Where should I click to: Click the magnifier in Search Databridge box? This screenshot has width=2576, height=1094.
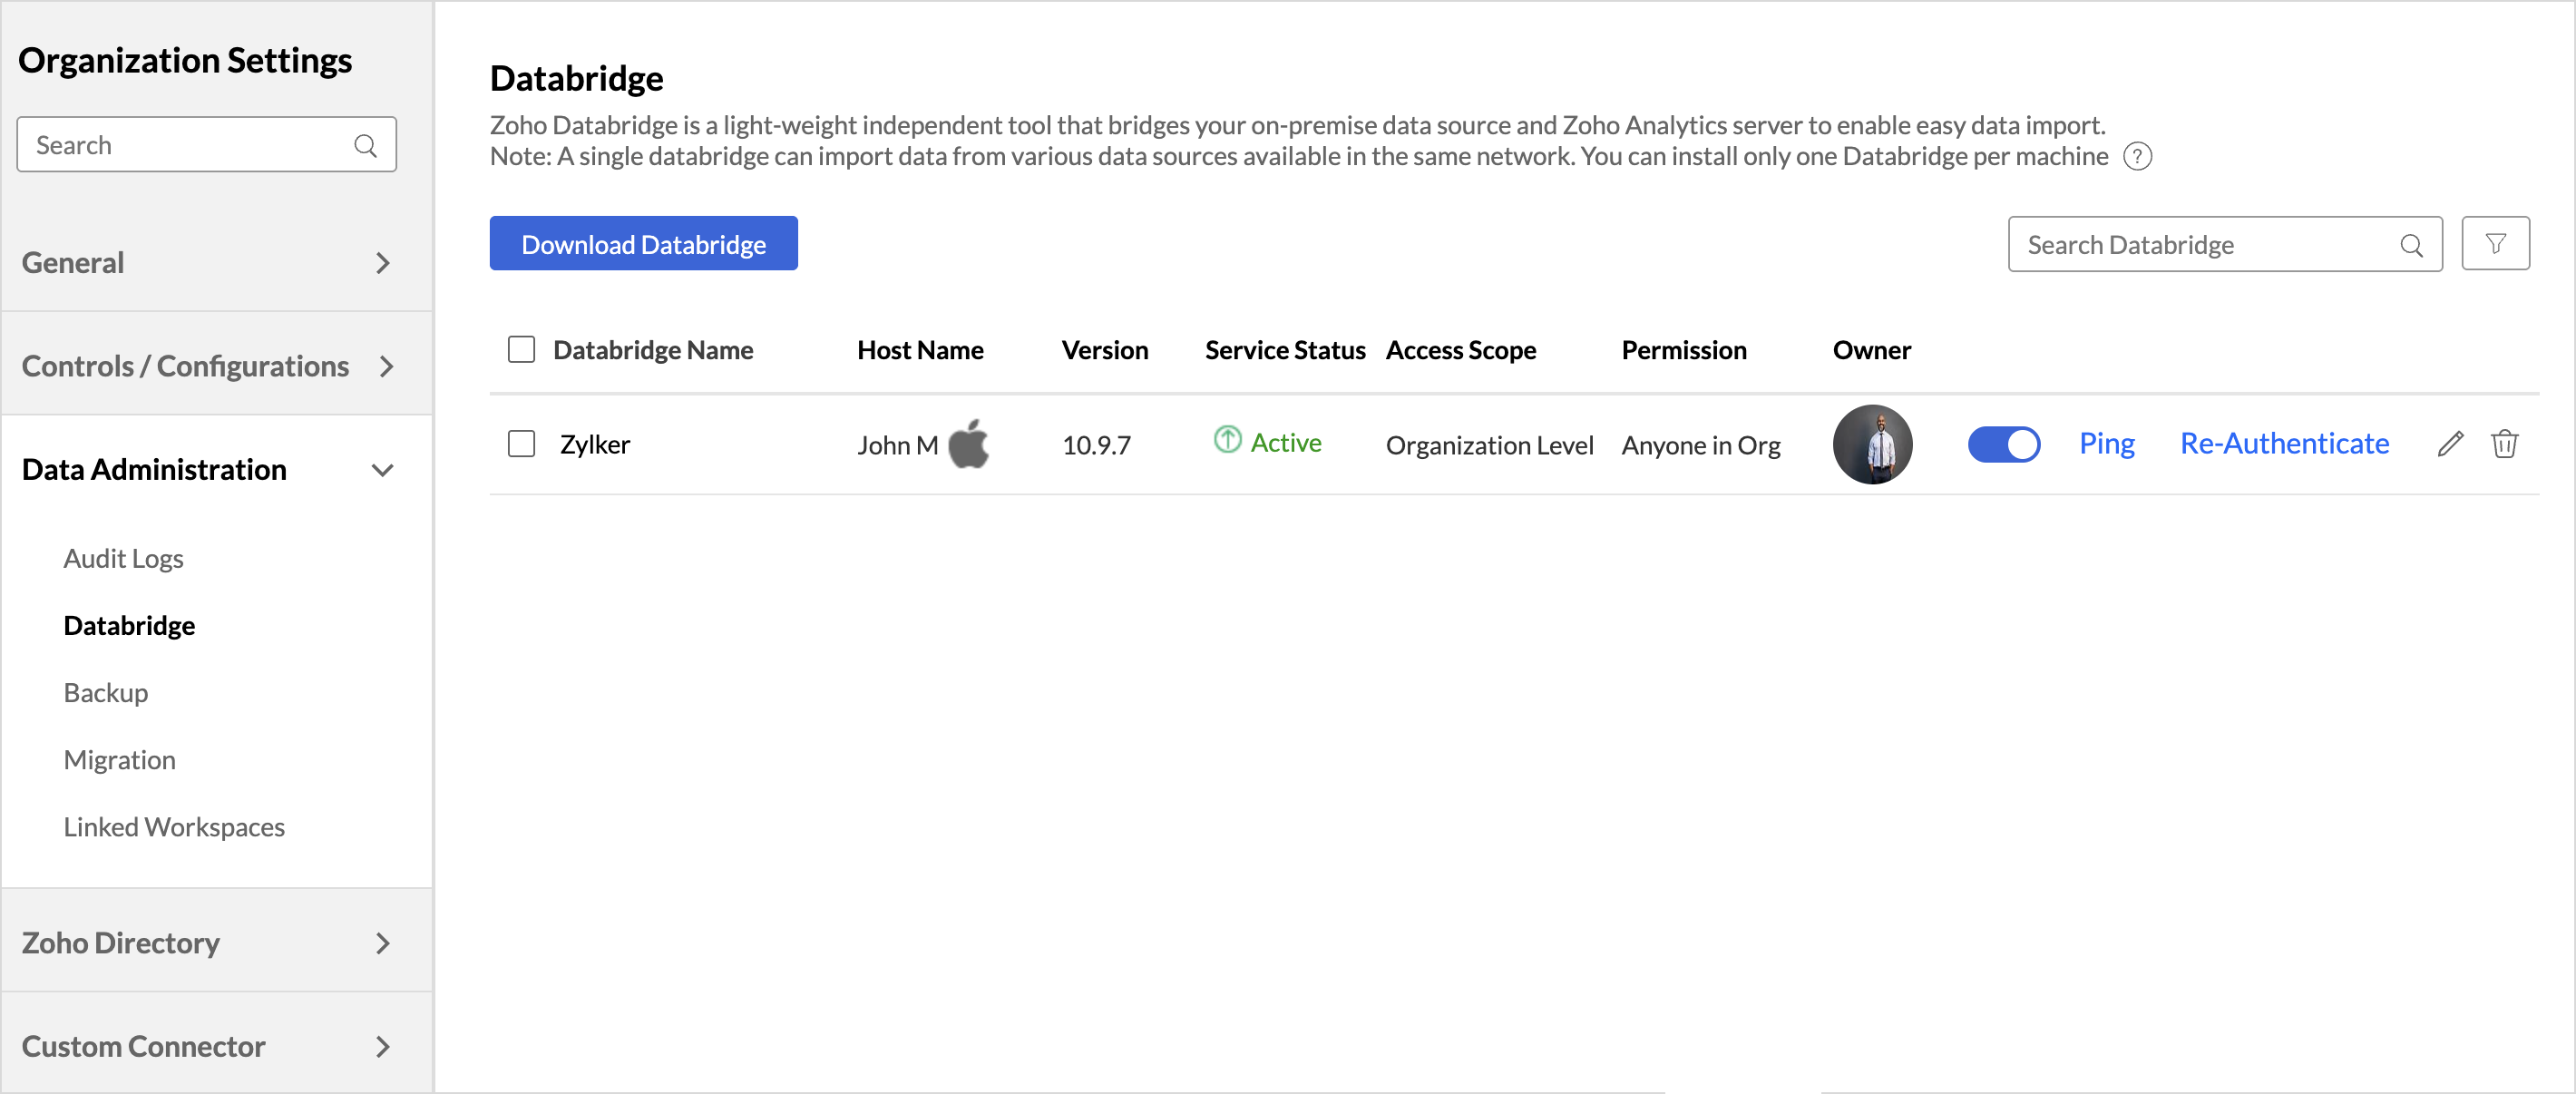point(2410,245)
